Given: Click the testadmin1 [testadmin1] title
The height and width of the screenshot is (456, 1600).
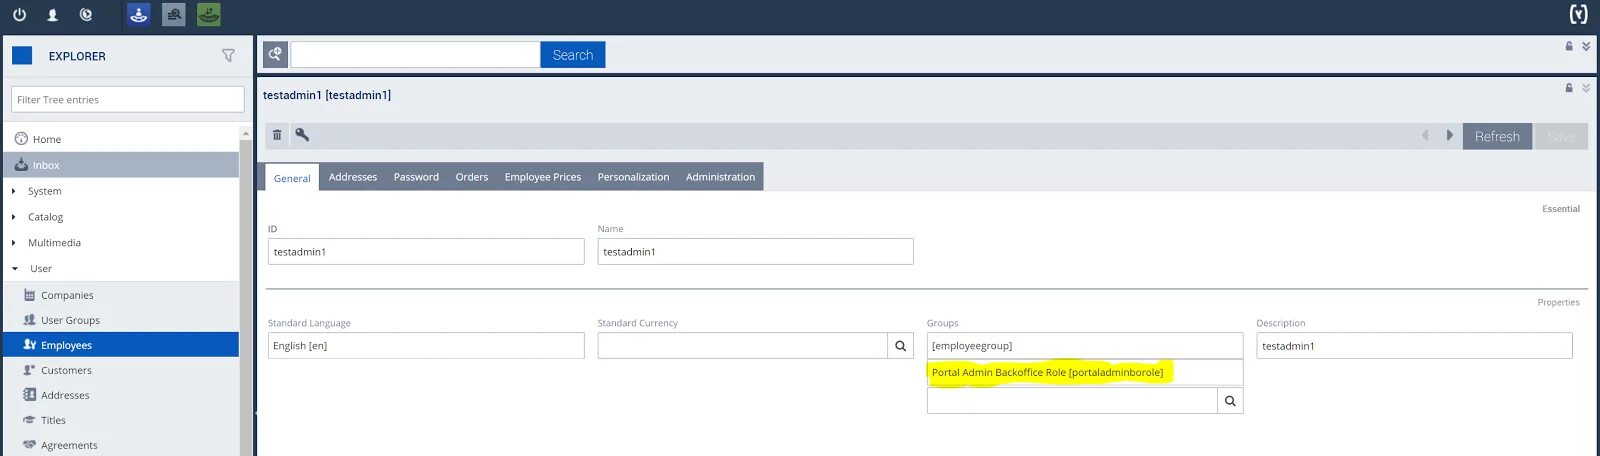Looking at the screenshot, I should pos(327,95).
